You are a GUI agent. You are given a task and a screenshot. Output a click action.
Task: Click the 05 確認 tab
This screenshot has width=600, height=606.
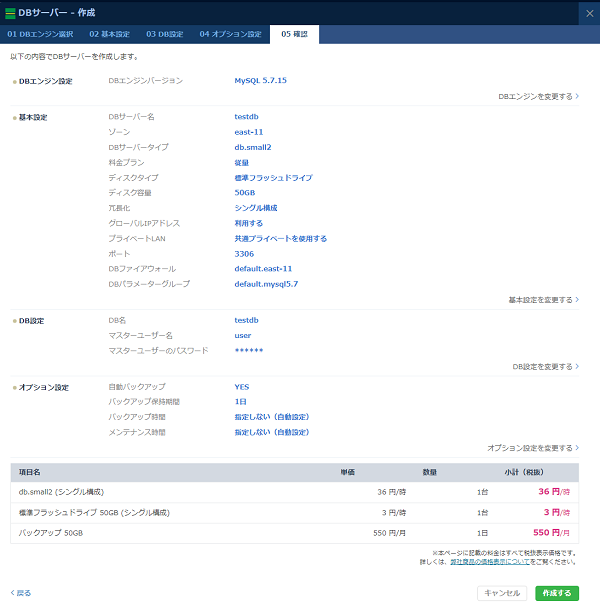pyautogui.click(x=294, y=35)
